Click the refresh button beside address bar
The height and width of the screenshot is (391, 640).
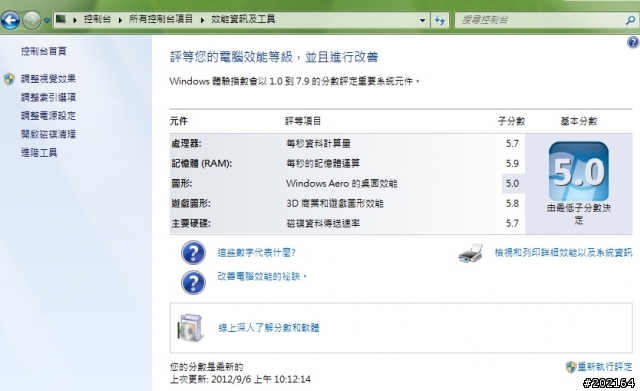(440, 20)
